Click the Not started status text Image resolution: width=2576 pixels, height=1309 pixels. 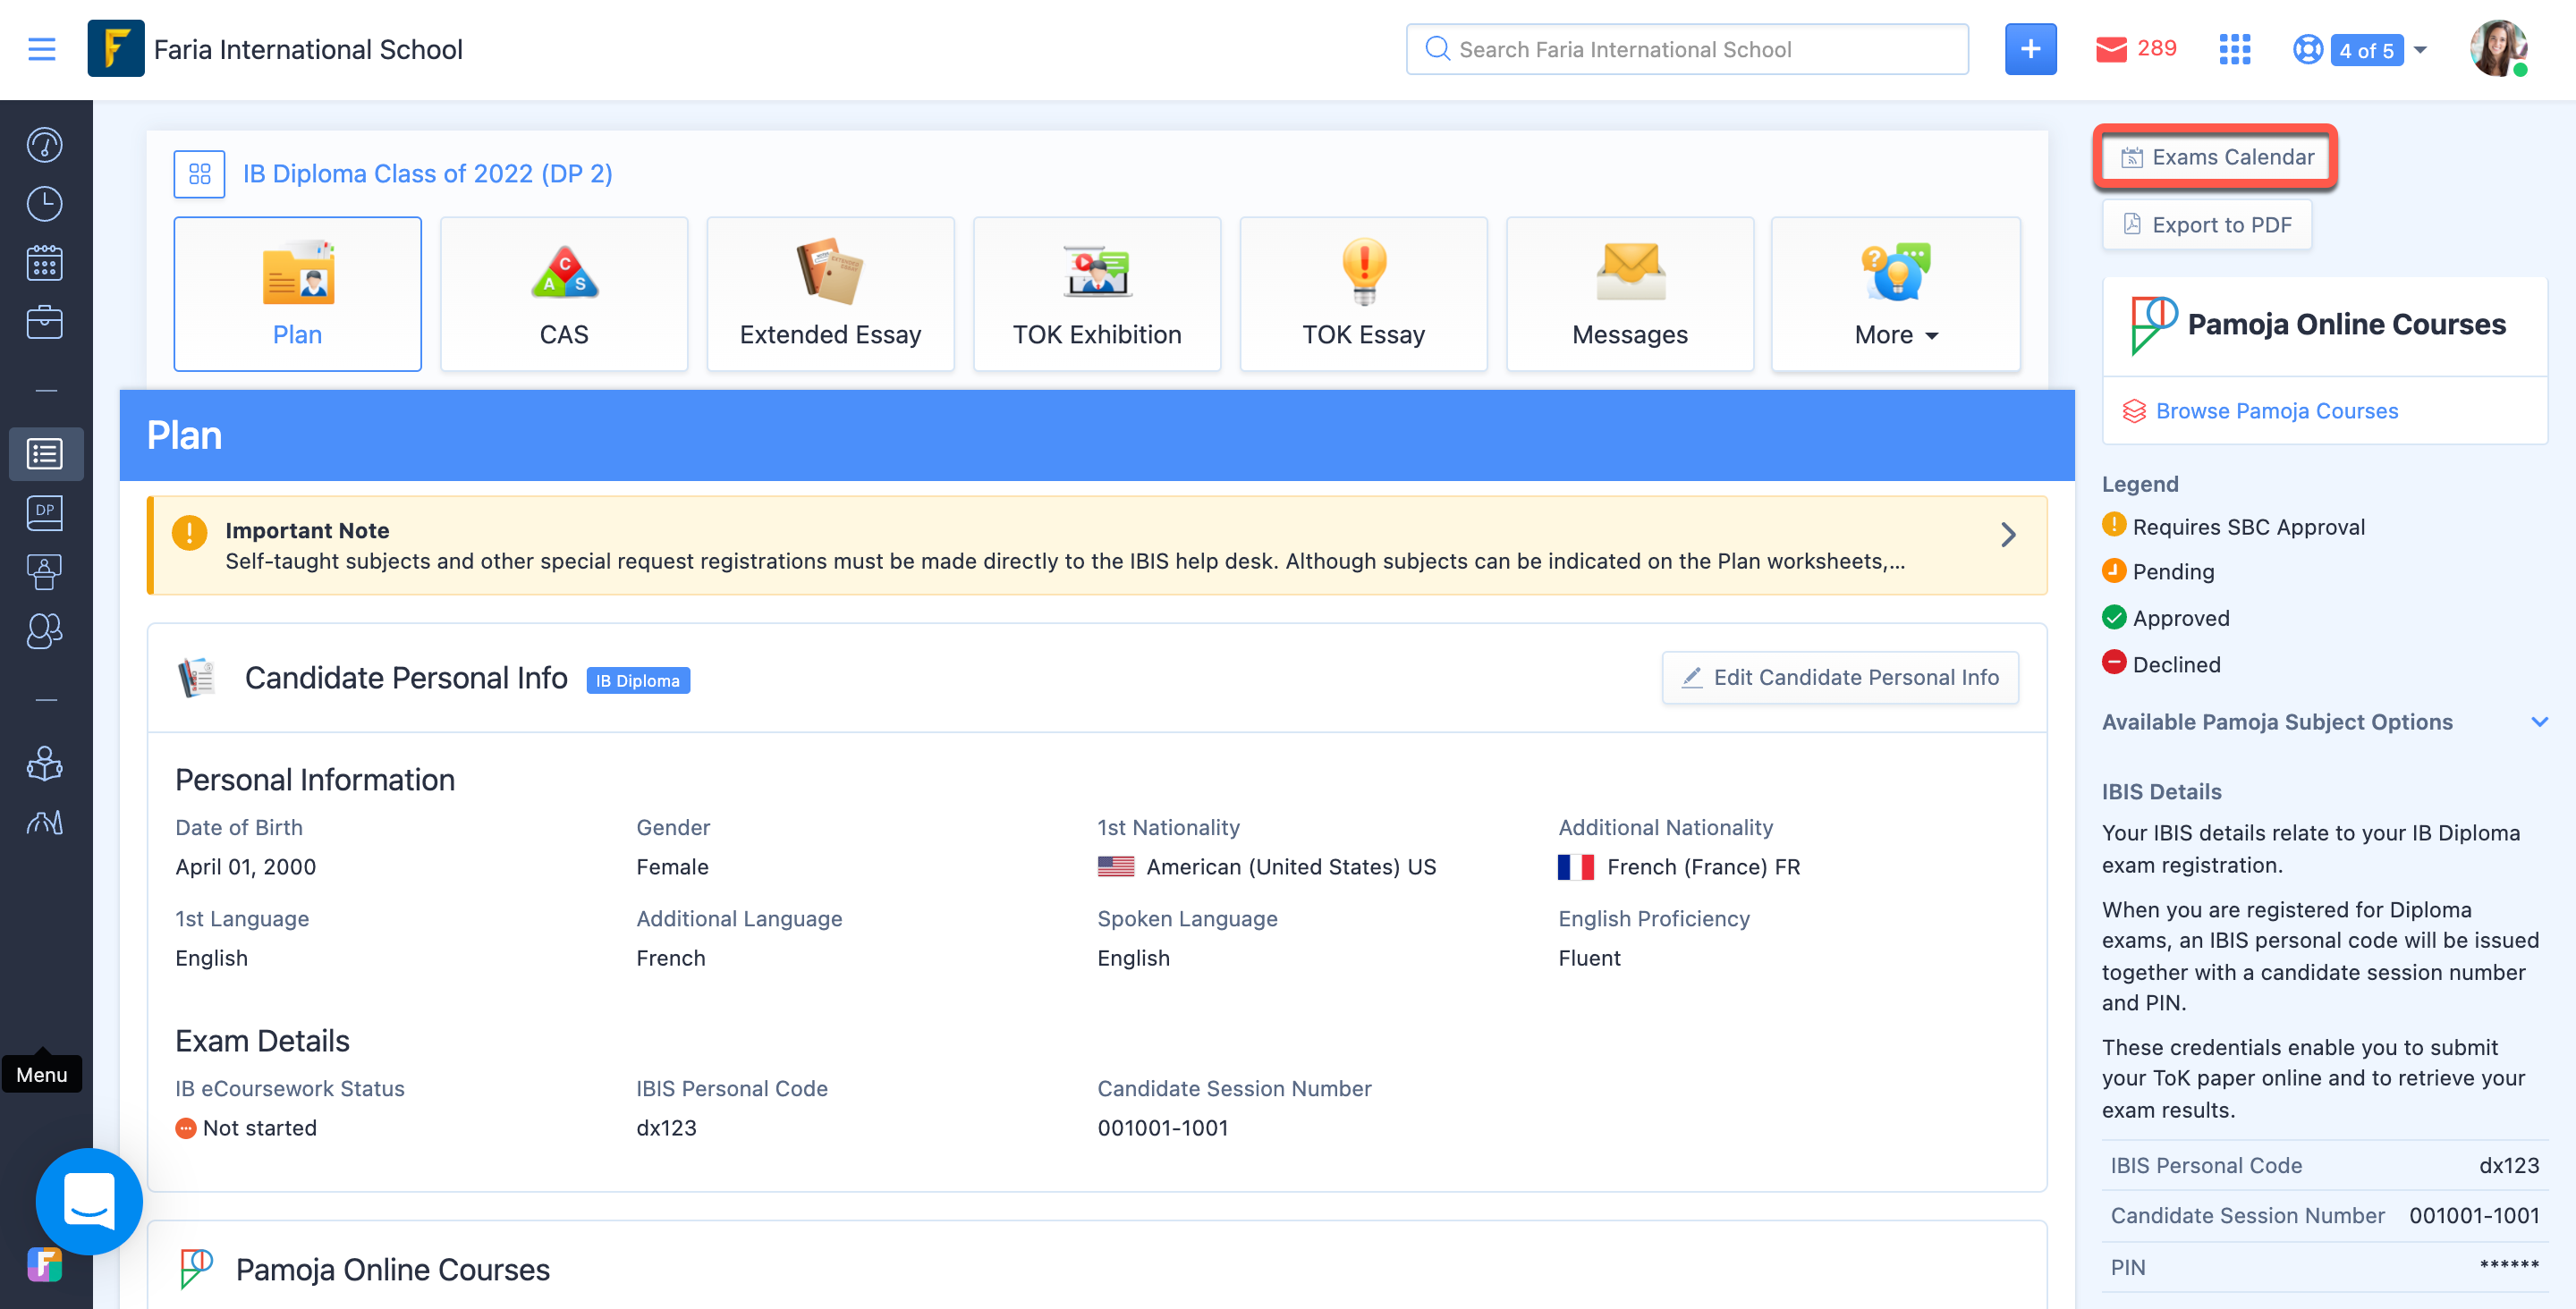tap(259, 1128)
